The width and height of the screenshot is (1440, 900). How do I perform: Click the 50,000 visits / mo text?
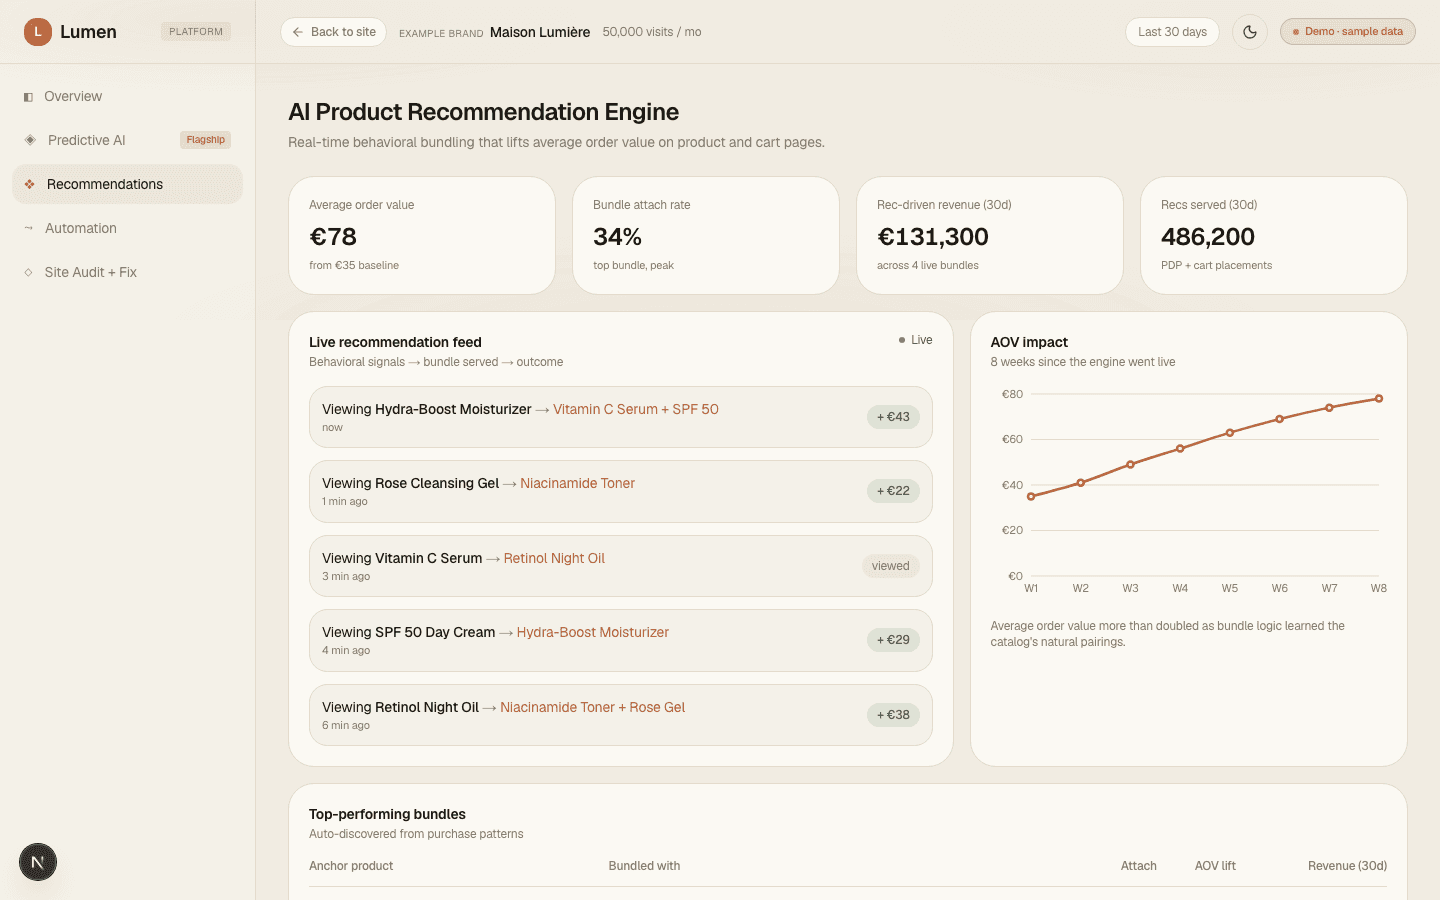[x=652, y=32]
